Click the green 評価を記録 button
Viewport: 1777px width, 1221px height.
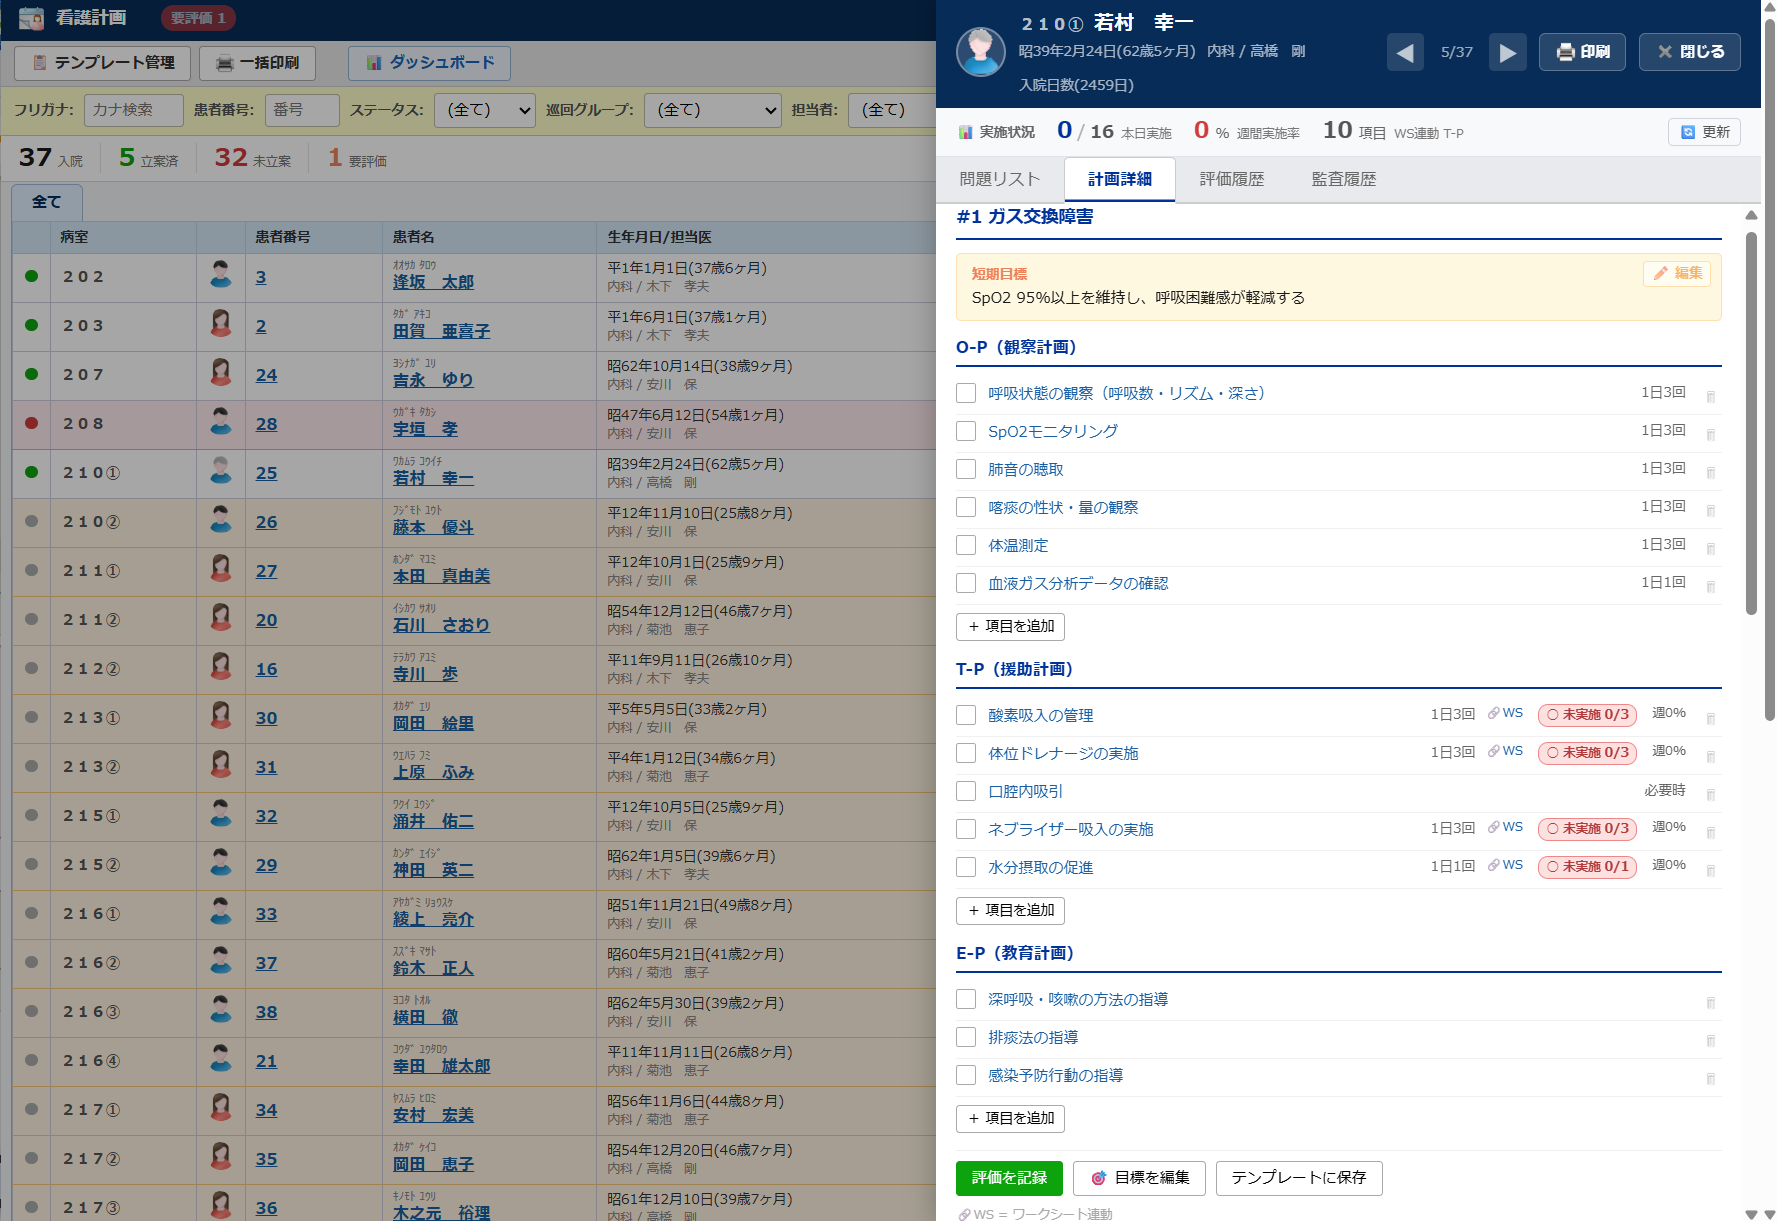(x=1009, y=1178)
